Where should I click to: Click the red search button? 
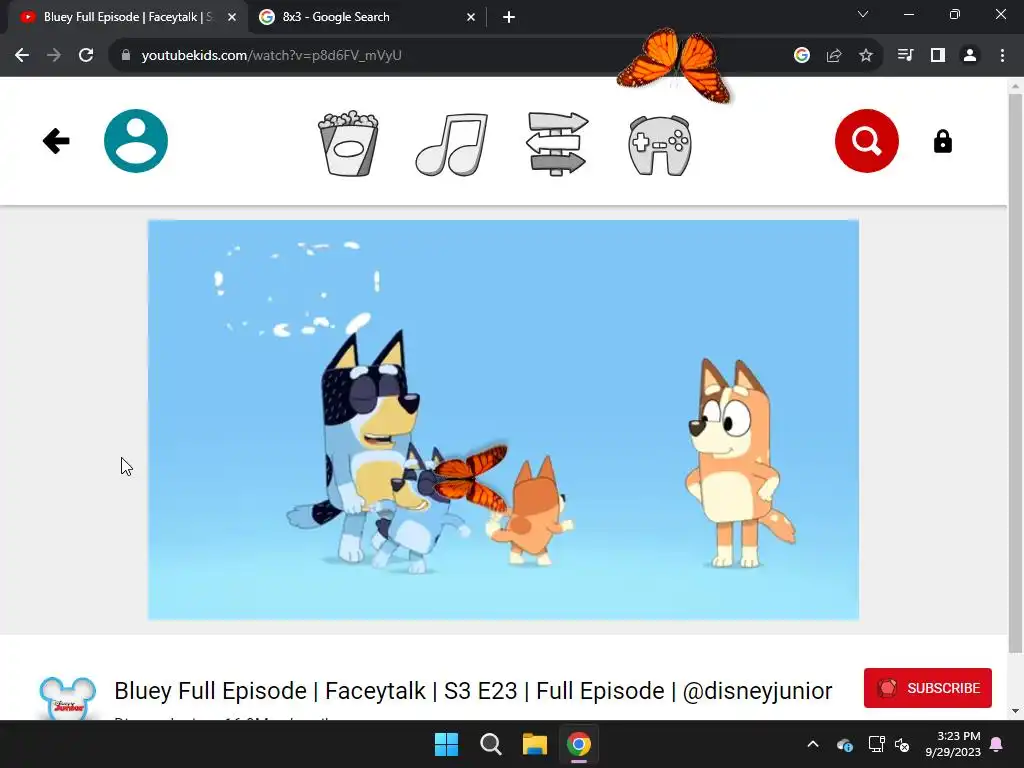[867, 141]
